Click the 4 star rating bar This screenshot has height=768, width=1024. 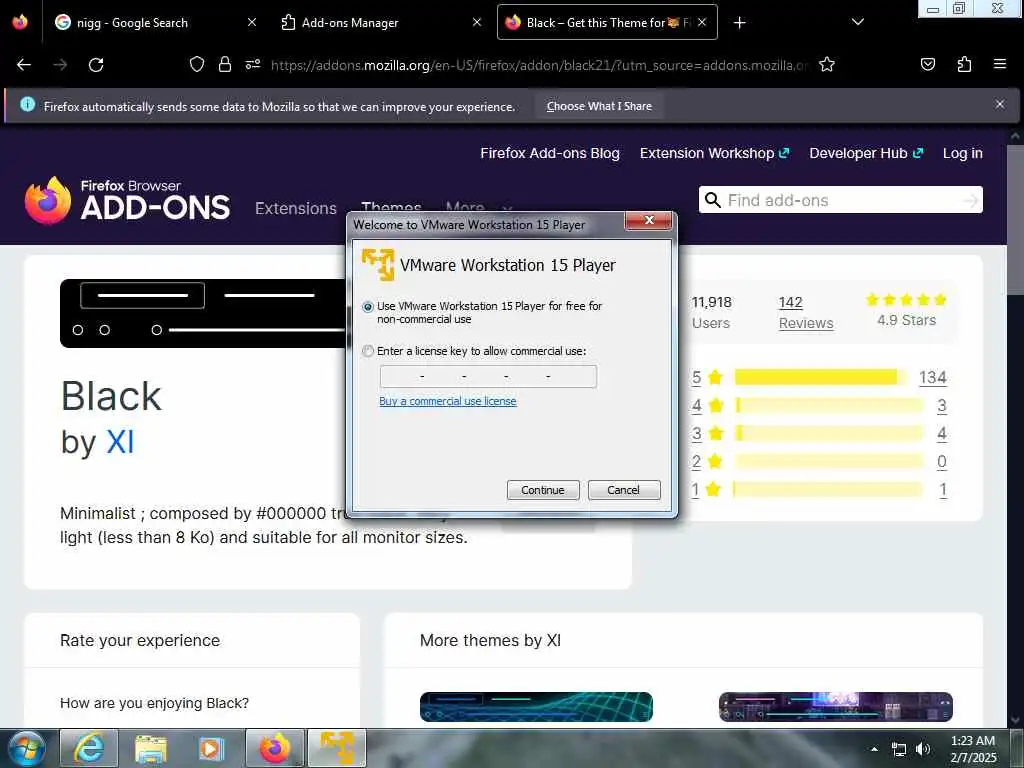828,406
